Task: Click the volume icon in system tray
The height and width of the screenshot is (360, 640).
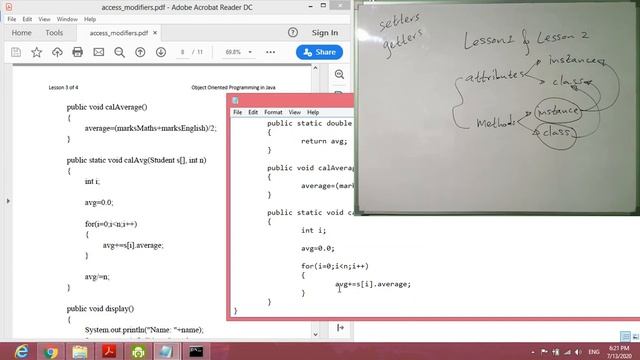Action: (578, 352)
